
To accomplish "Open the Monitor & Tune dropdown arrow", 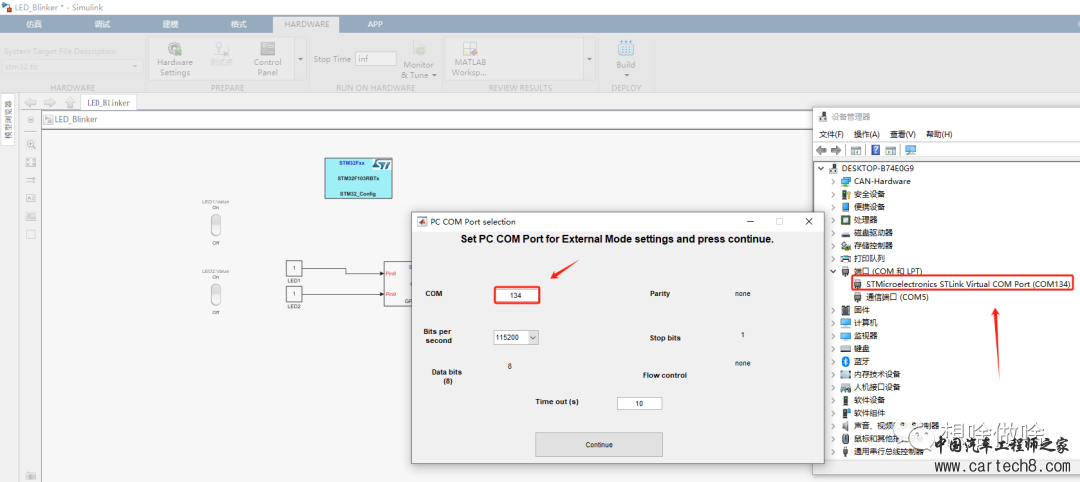I will point(435,76).
